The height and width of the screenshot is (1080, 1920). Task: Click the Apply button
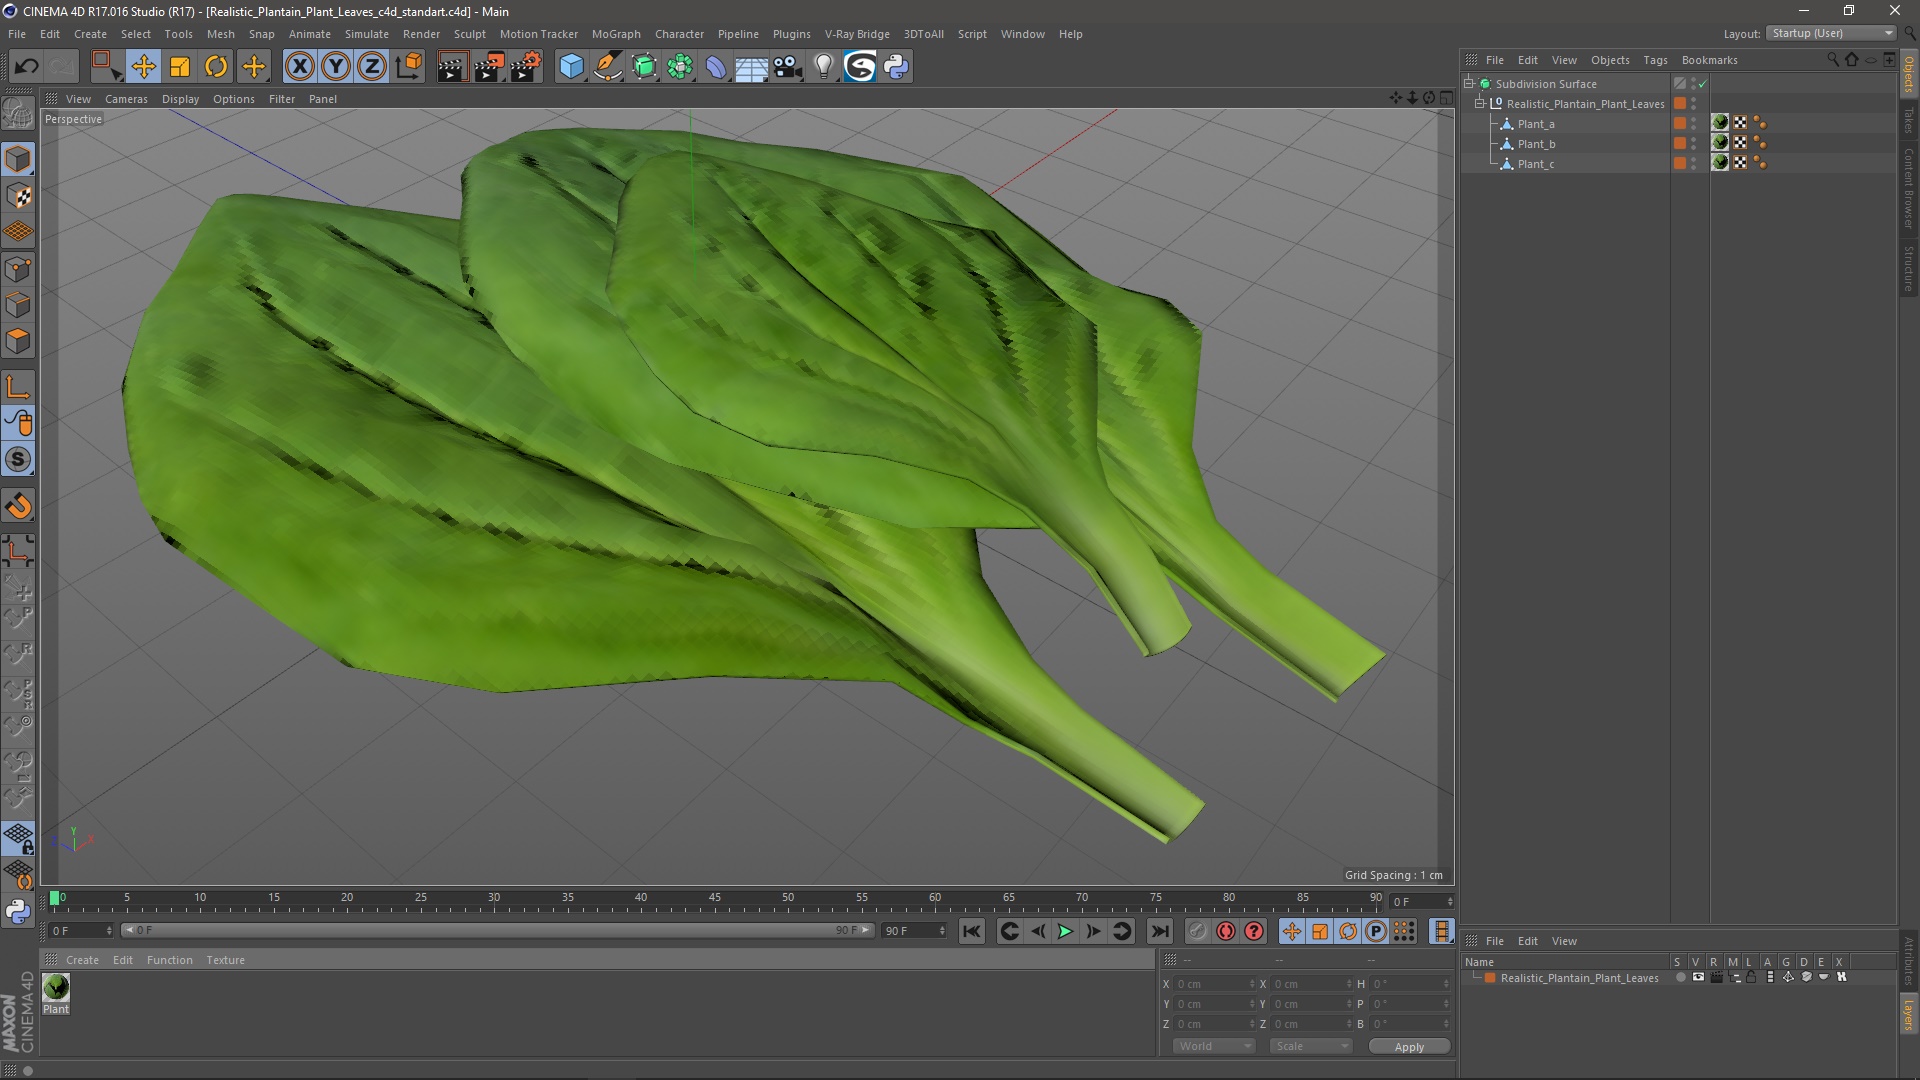(x=1409, y=1047)
